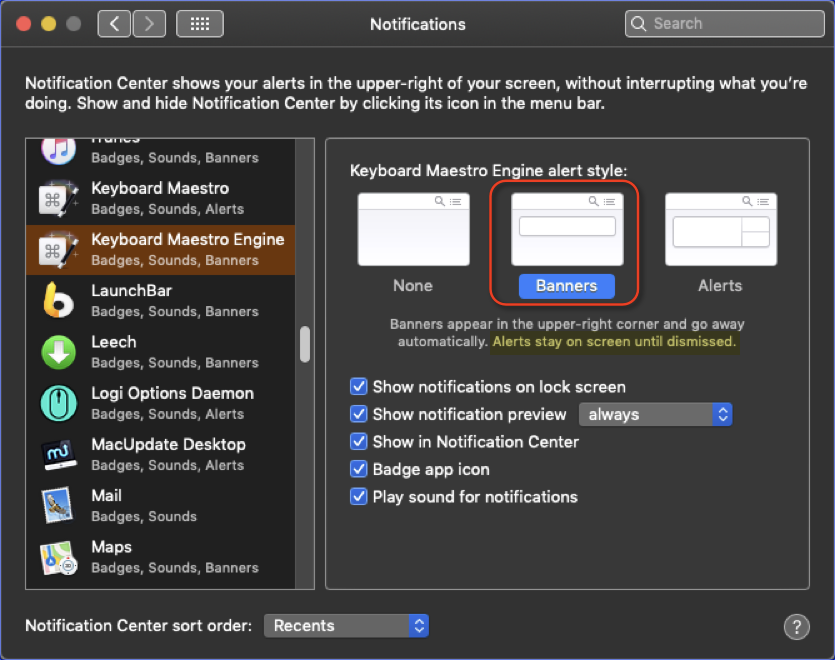Viewport: 835px width, 660px height.
Task: Click the yellow minimize window button
Action: [48, 24]
